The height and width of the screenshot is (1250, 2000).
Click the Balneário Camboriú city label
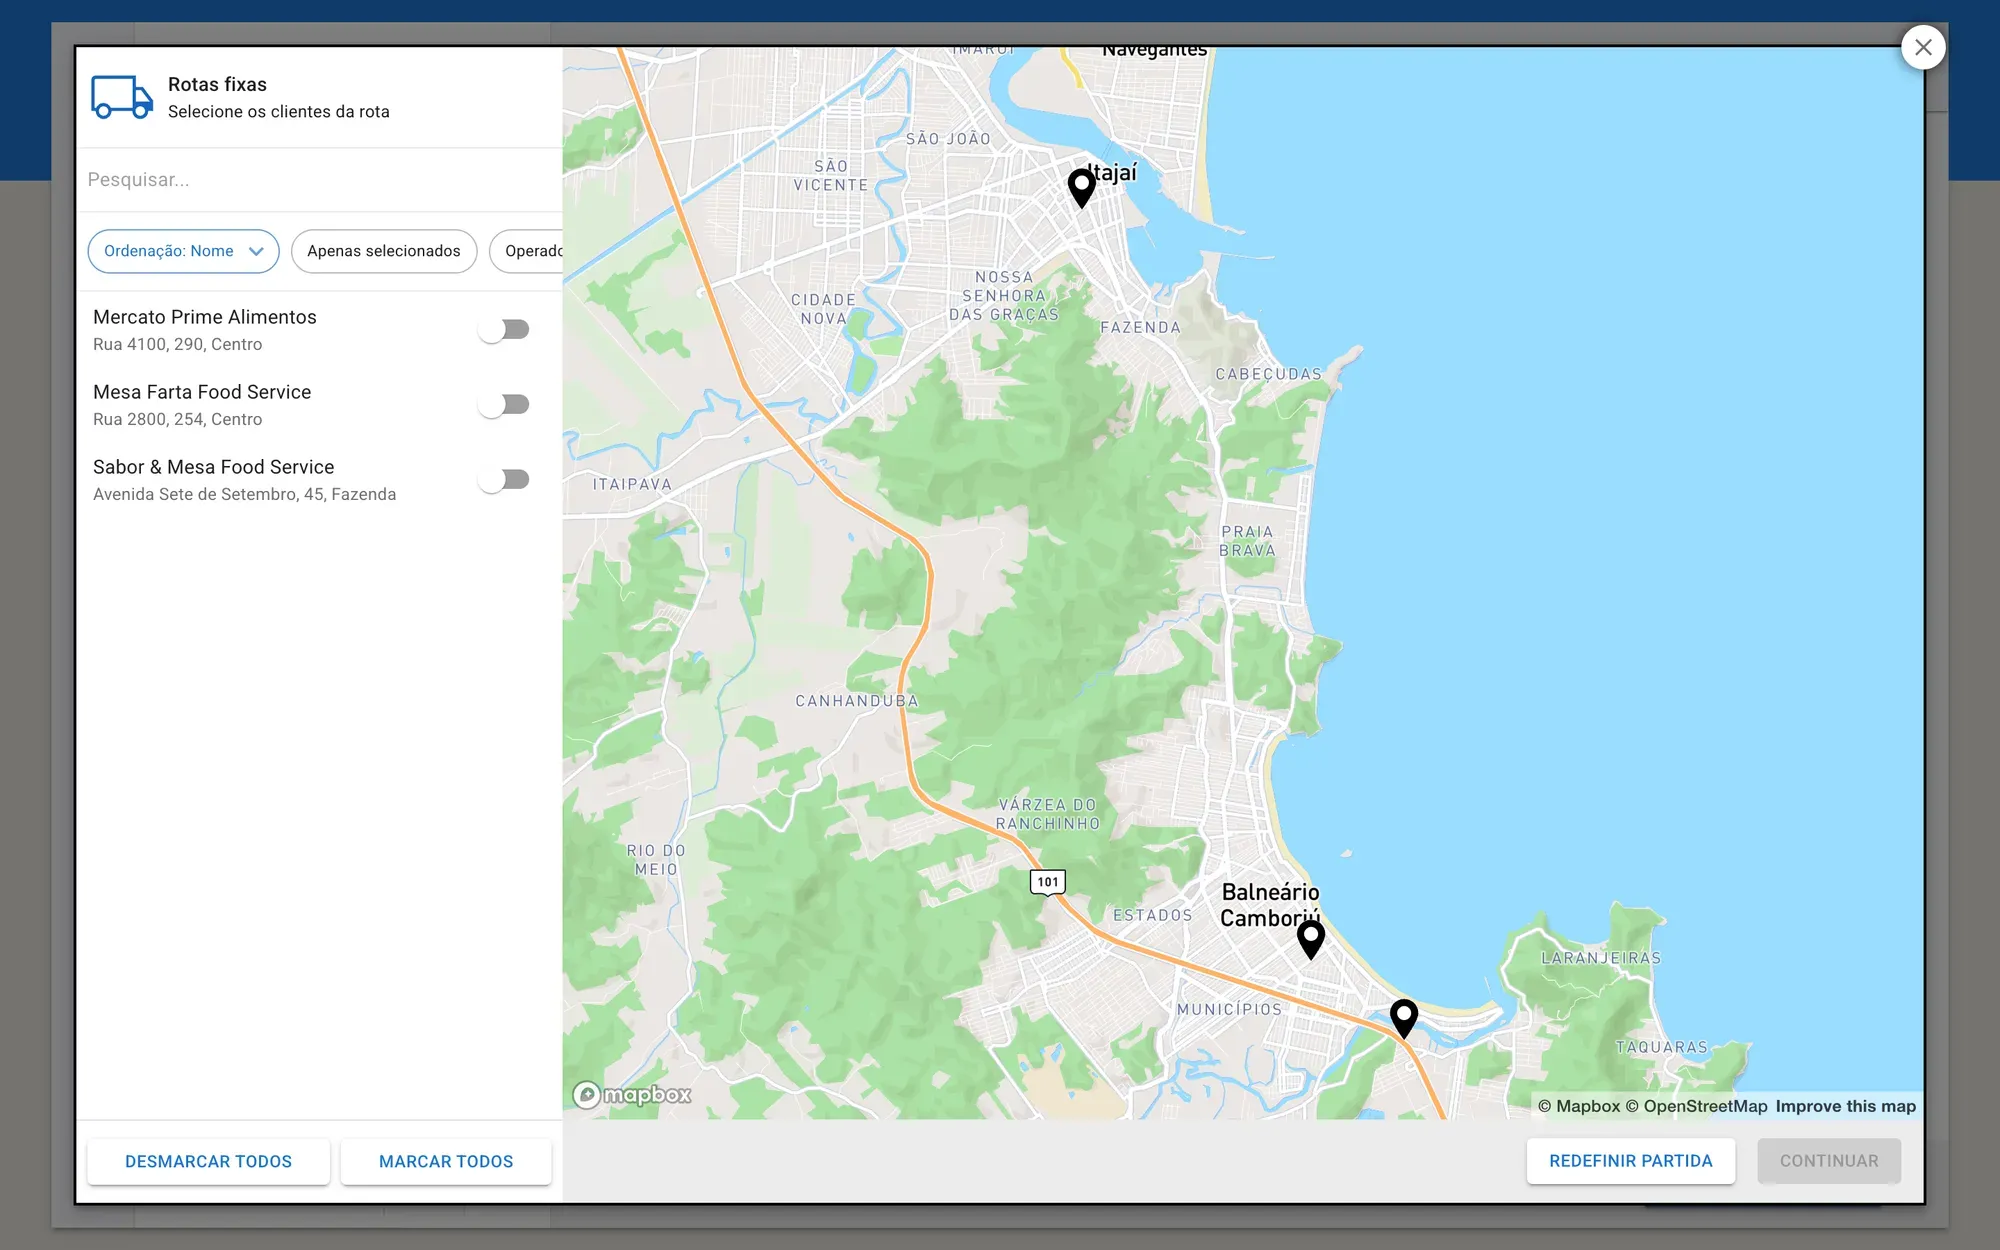coord(1270,905)
